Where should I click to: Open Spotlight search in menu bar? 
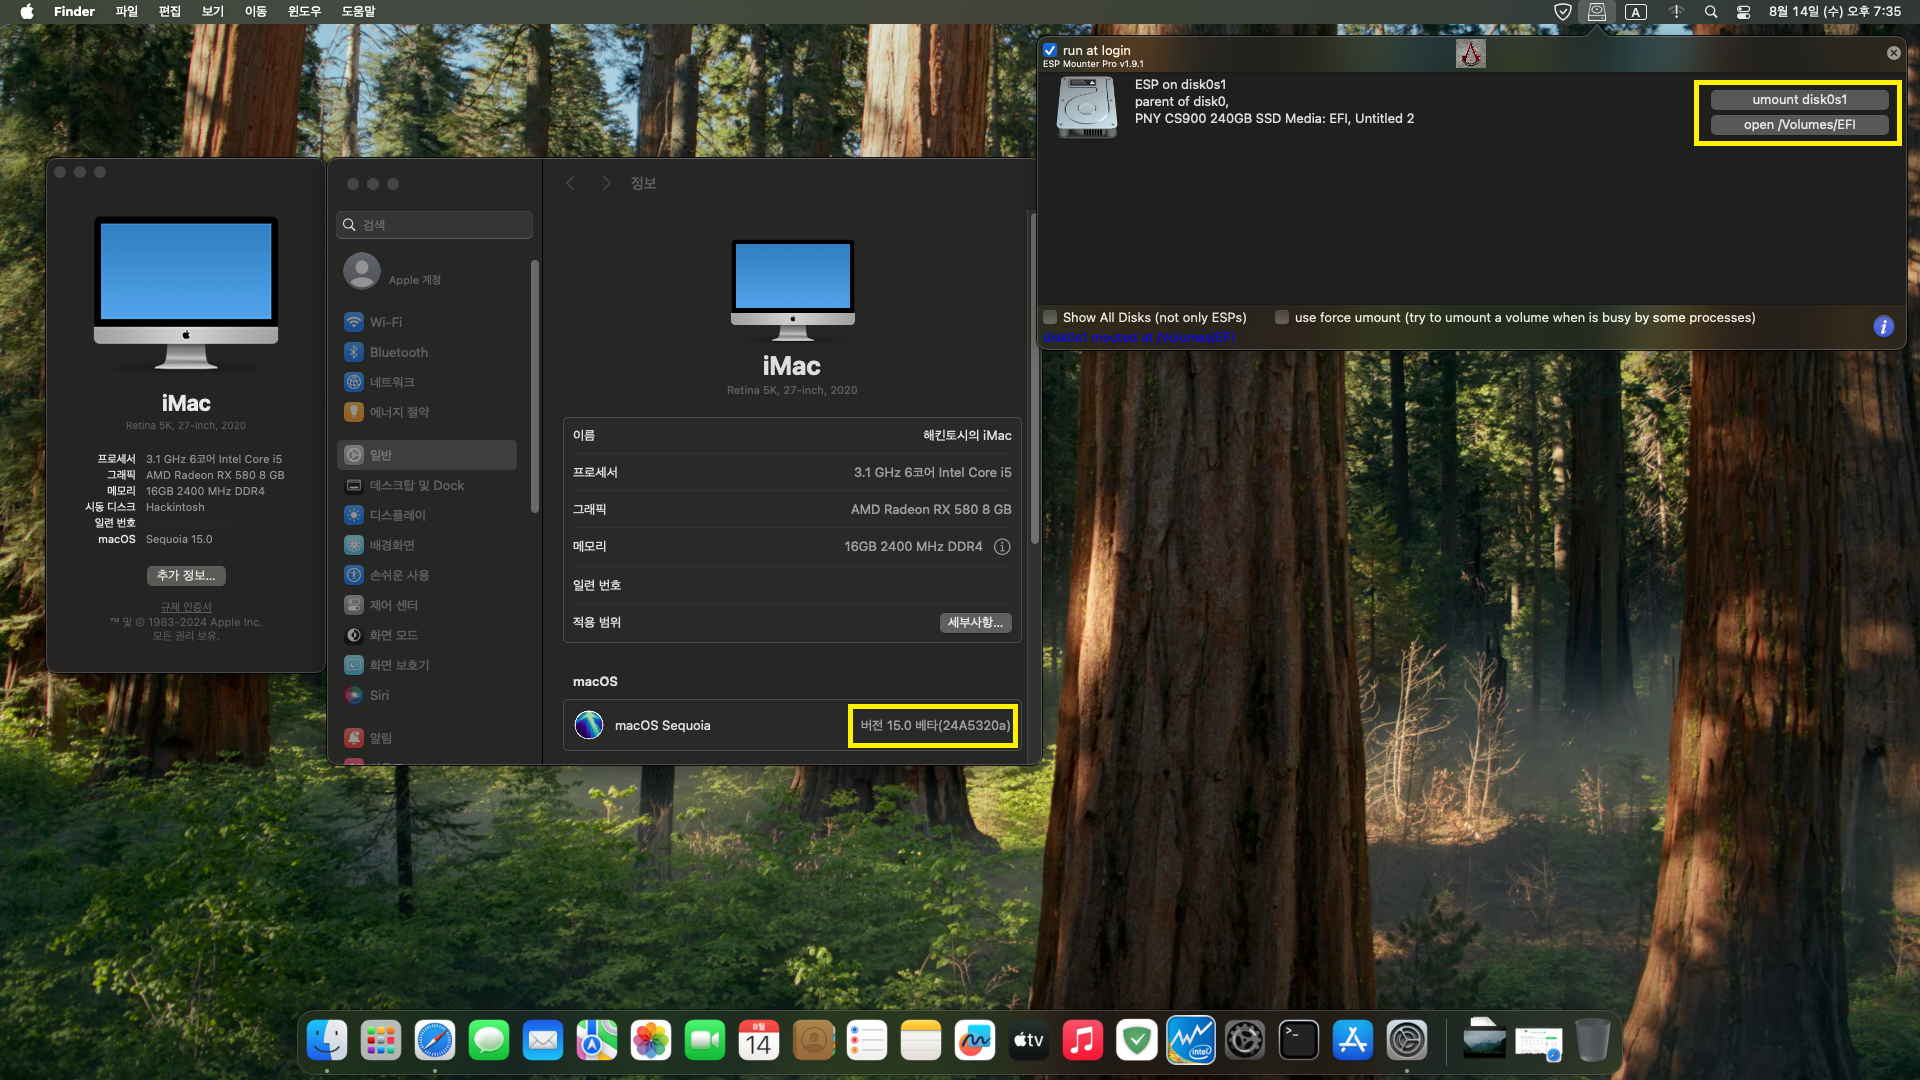tap(1711, 12)
